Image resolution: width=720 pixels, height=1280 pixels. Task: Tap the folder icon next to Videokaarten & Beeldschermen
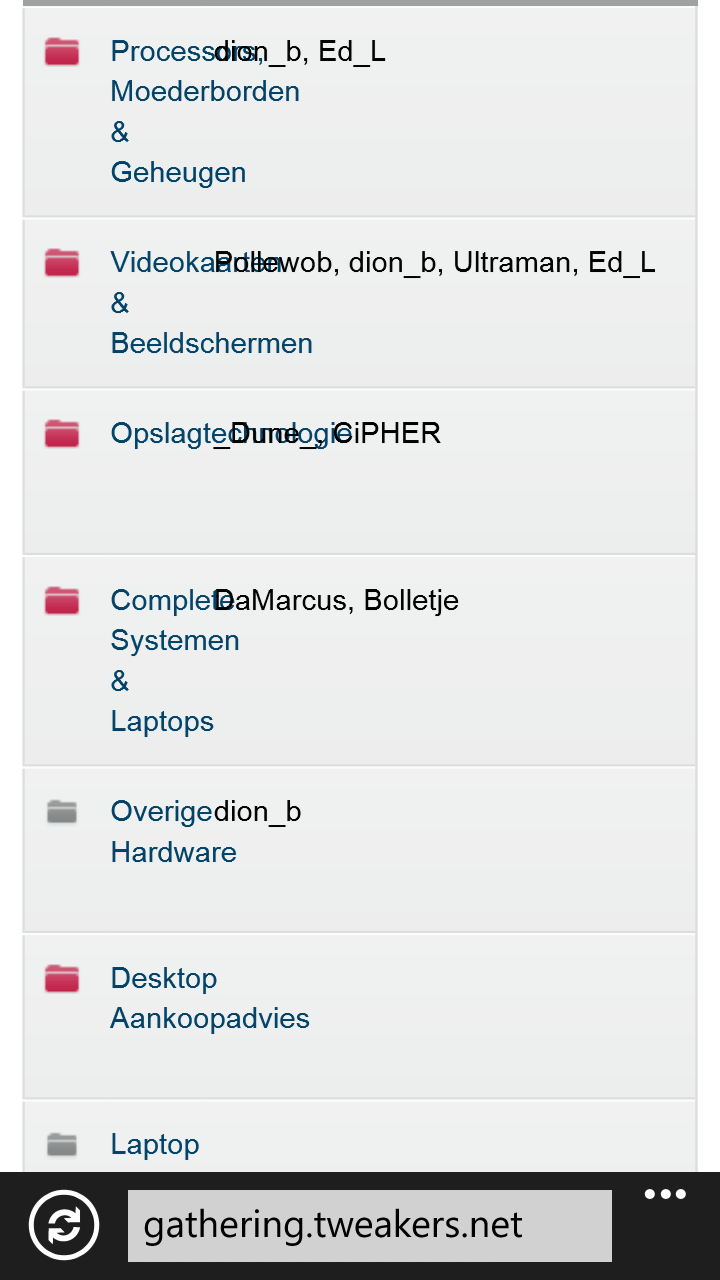tap(62, 263)
